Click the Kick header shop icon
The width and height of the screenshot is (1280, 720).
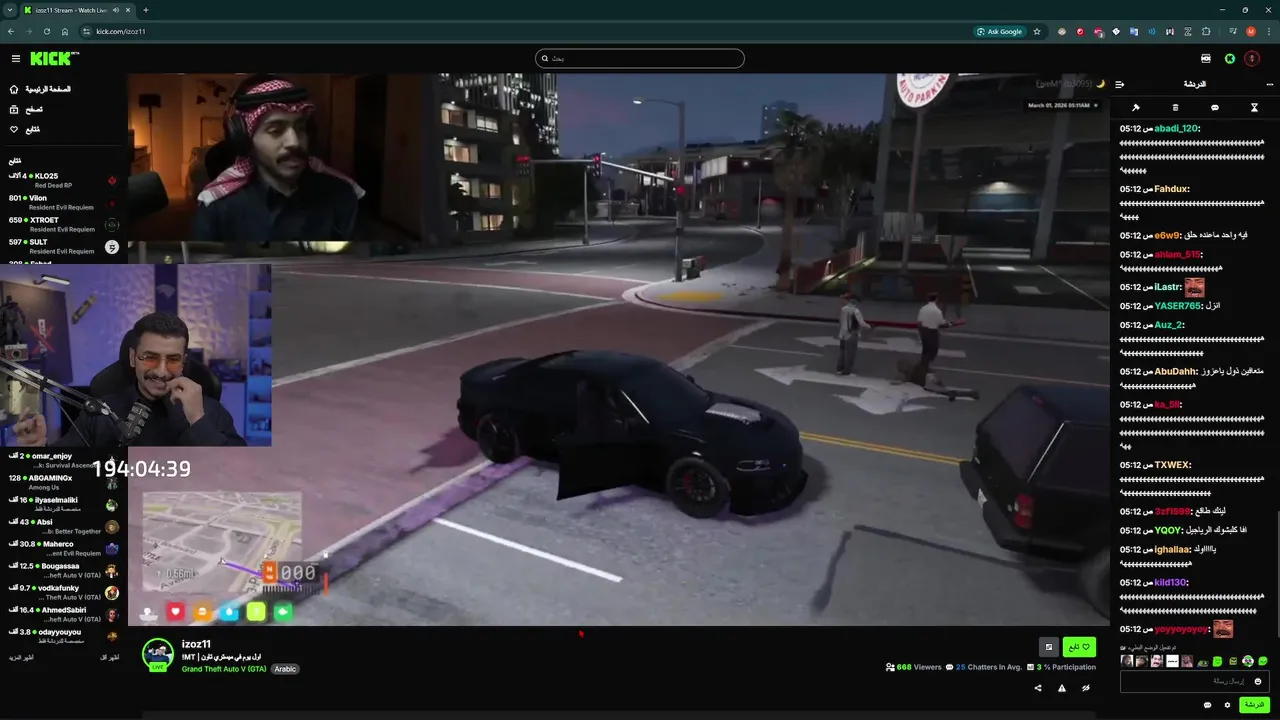click(x=1206, y=59)
